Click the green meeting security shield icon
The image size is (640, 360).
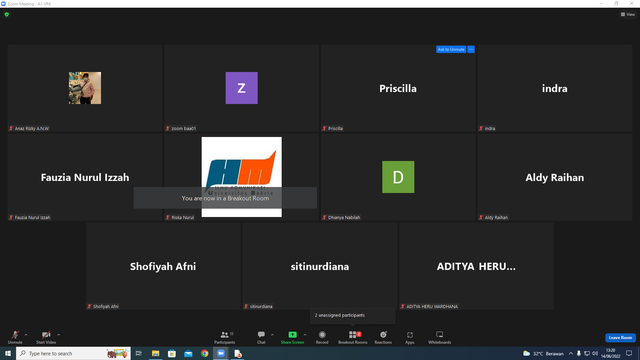point(7,14)
